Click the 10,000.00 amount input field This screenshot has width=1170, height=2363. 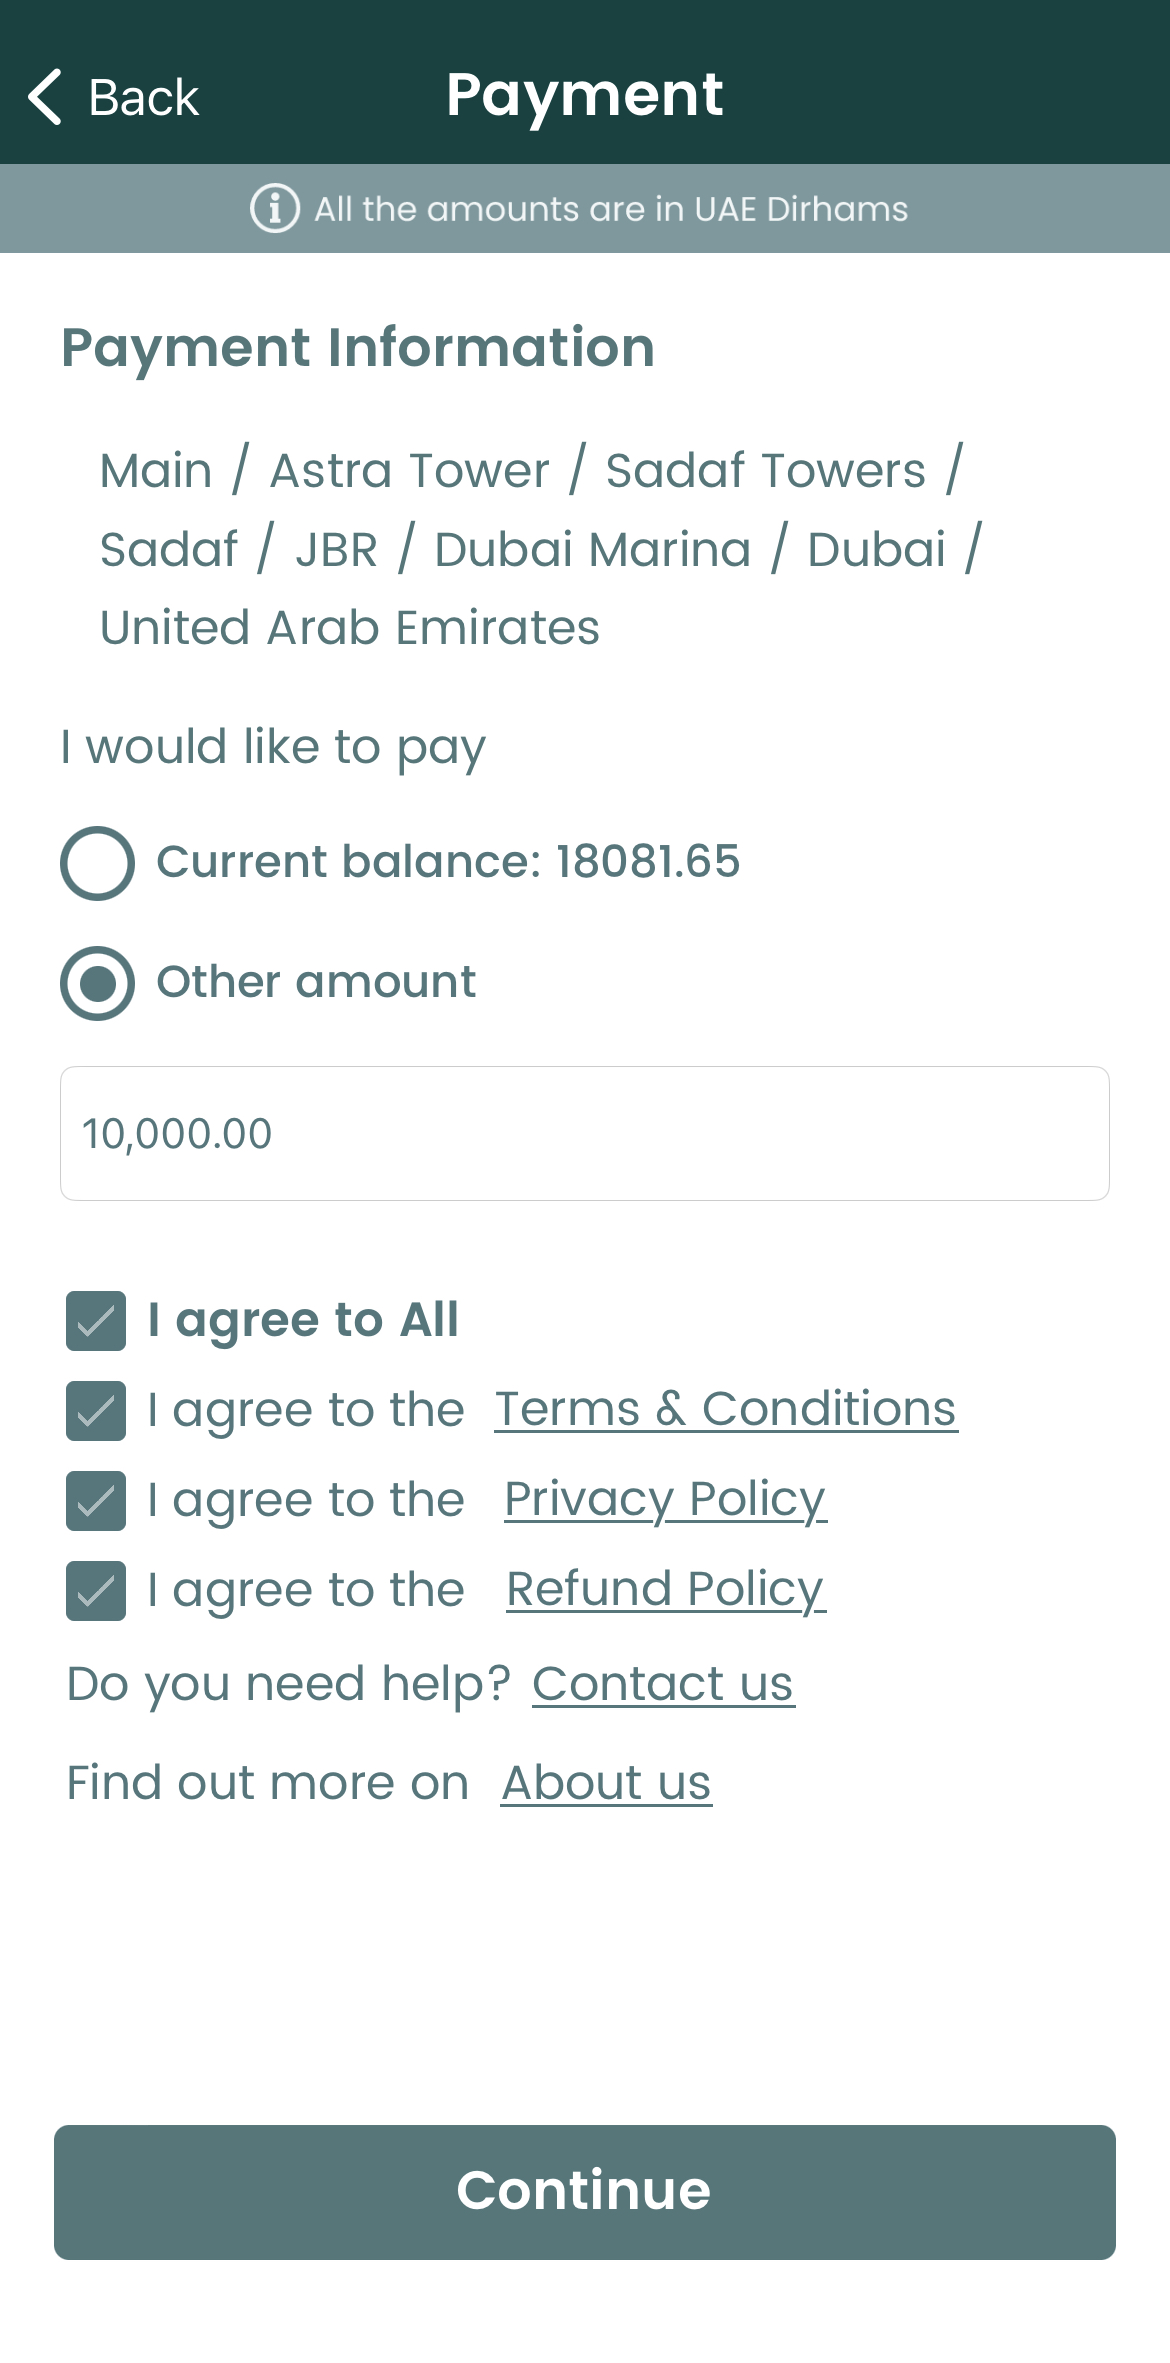(584, 1133)
